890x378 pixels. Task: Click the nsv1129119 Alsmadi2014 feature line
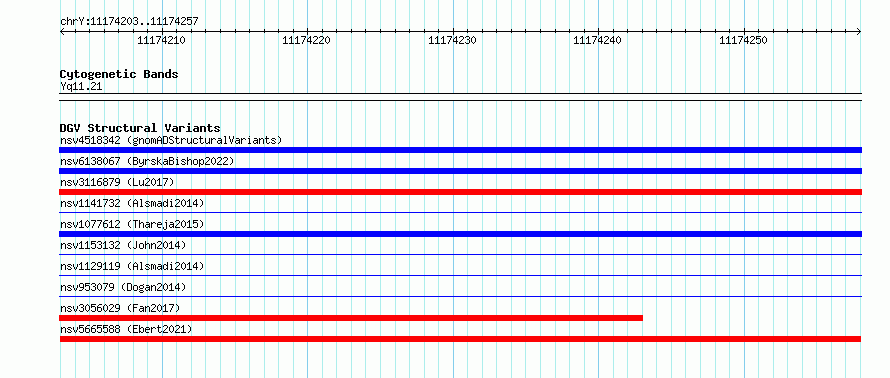[x=460, y=276]
